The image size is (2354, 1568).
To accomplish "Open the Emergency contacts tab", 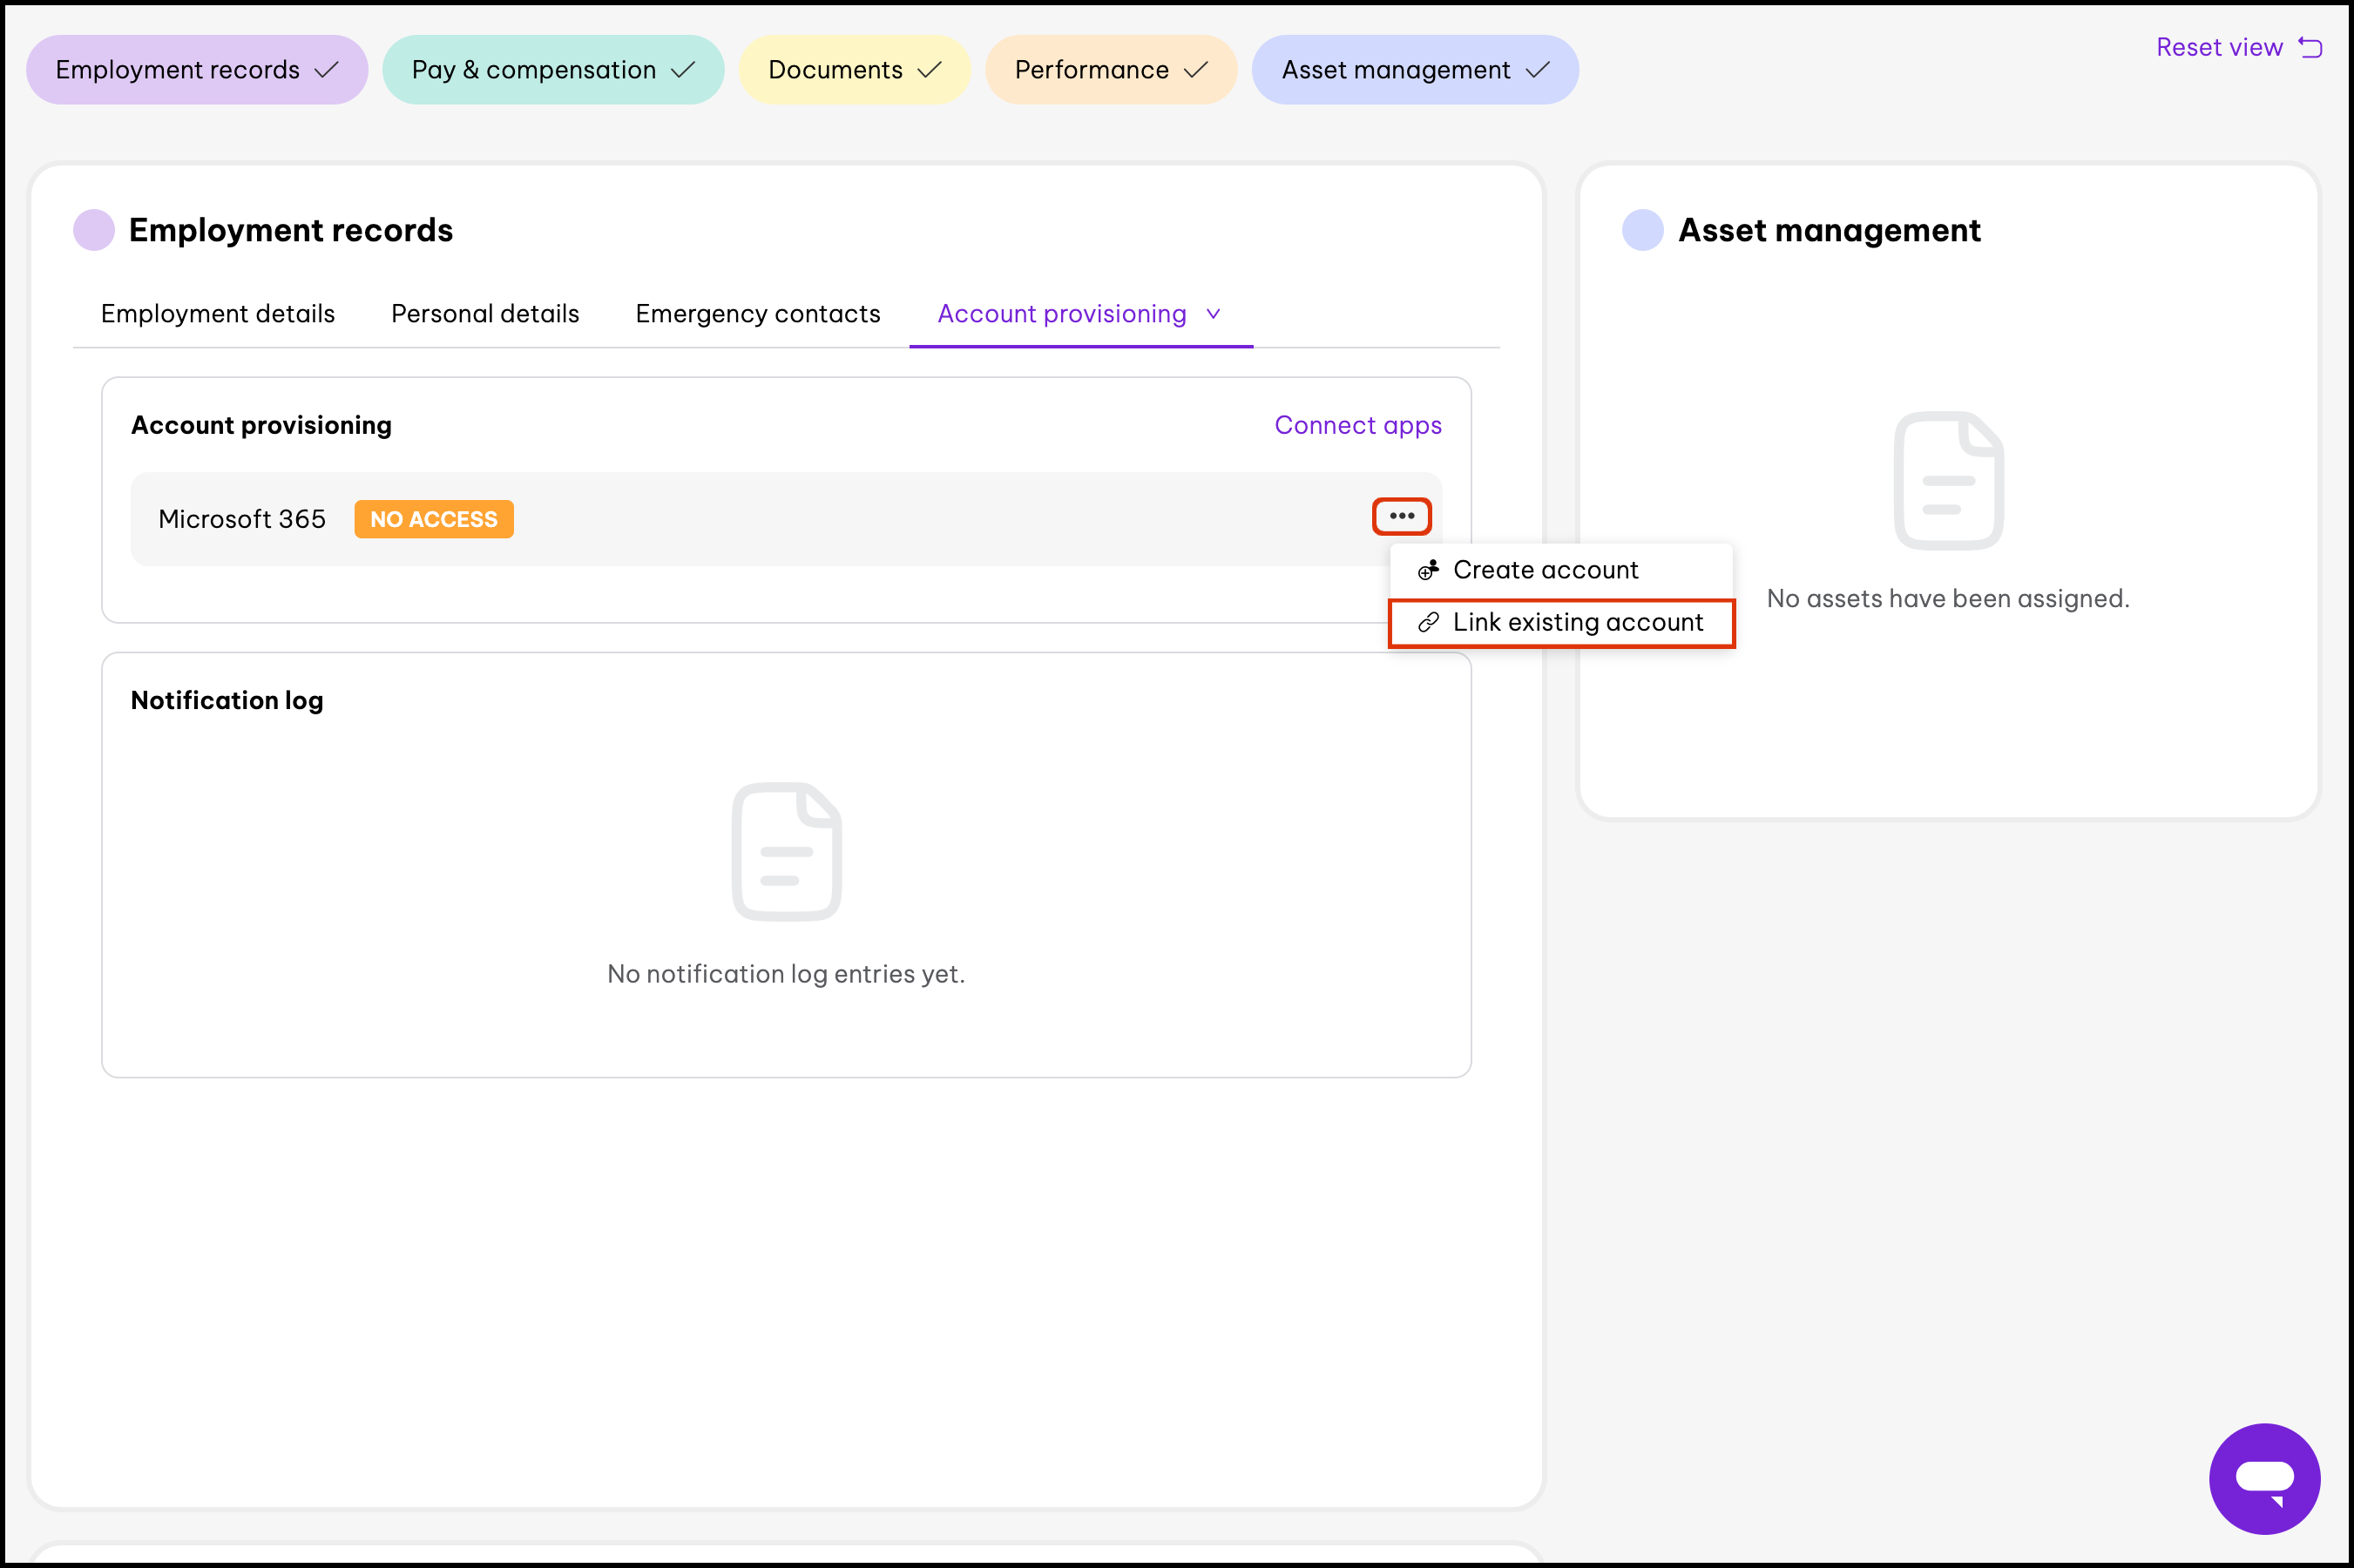I will [x=757, y=314].
